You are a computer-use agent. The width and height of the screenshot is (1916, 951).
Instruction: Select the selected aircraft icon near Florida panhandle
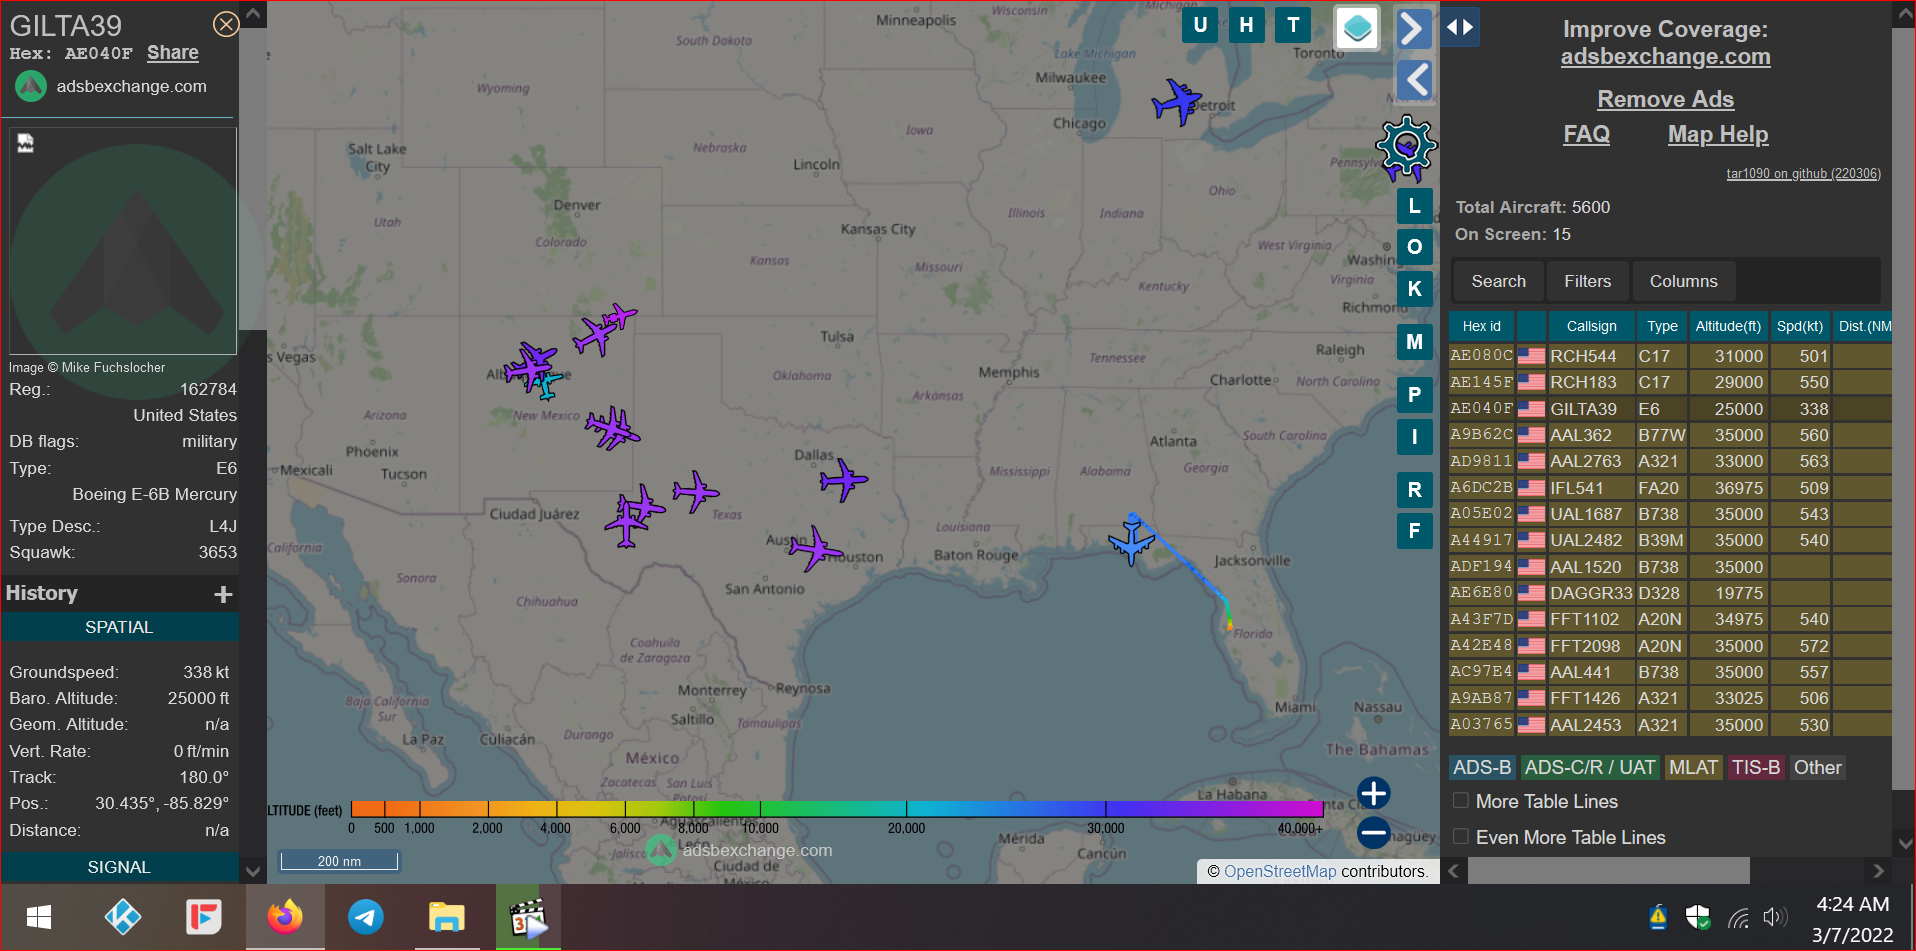coord(1131,542)
